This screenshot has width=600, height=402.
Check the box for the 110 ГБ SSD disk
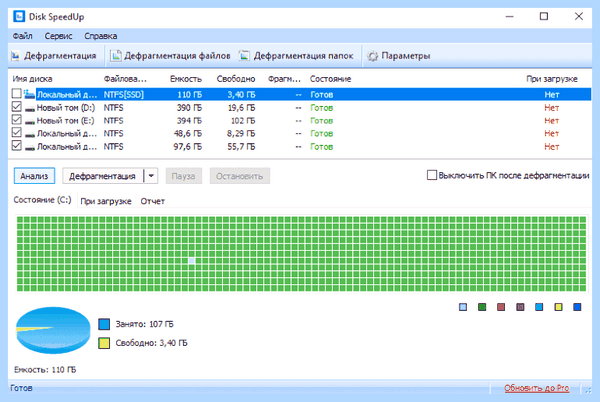coord(16,93)
